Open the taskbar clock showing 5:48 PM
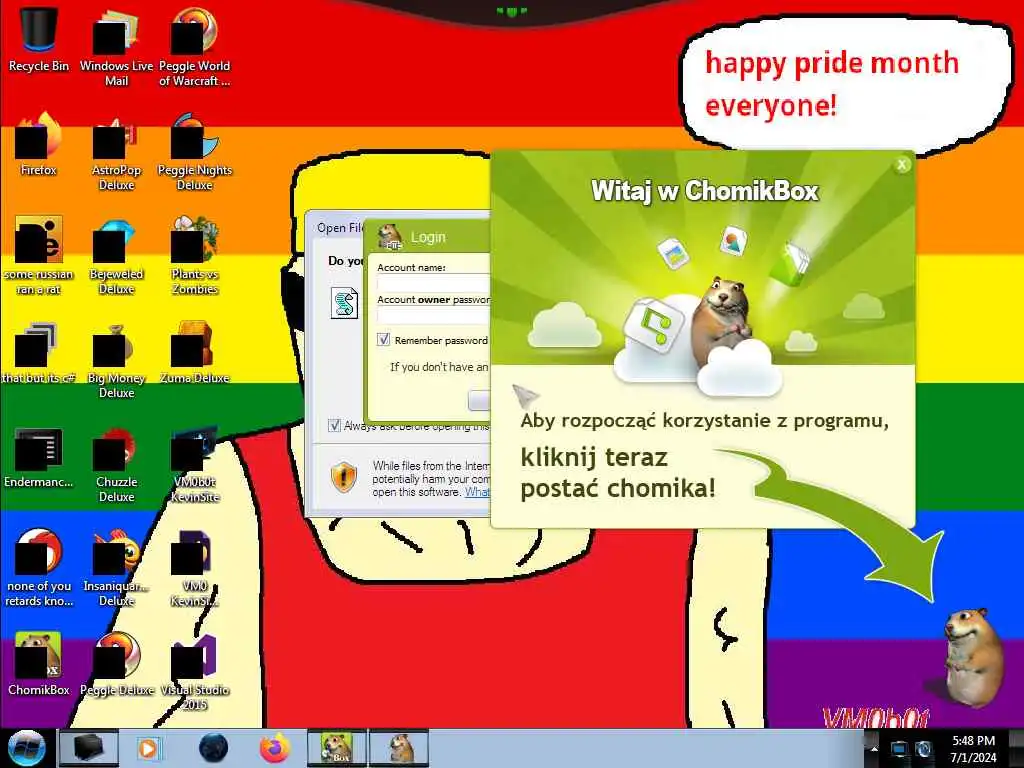1024x768 pixels. 973,749
